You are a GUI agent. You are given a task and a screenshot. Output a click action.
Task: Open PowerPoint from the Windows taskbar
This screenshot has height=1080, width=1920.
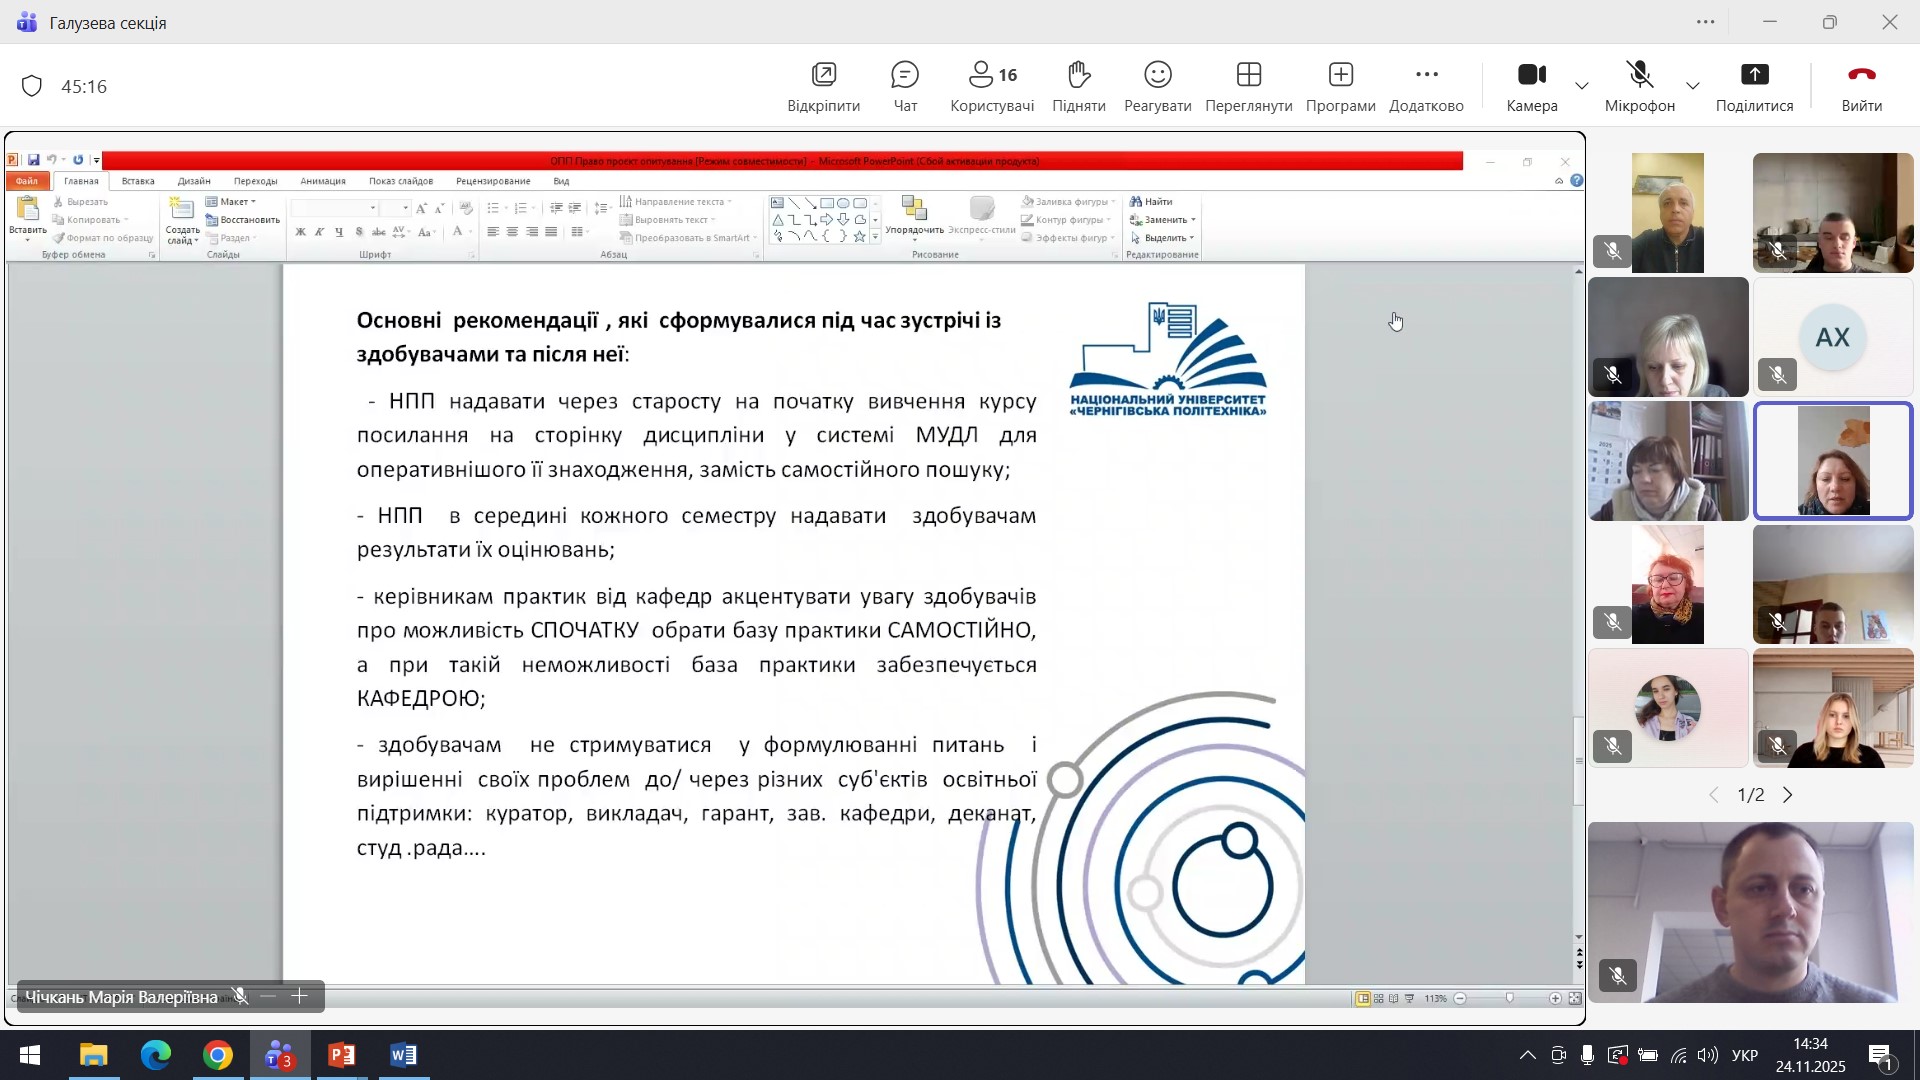(341, 1056)
